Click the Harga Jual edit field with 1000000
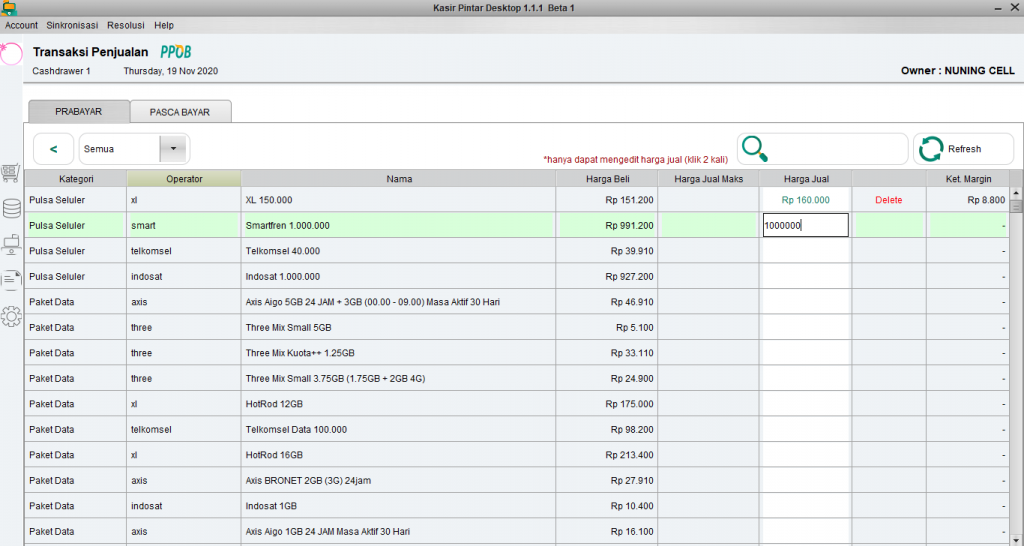Screen dimensions: 1024x546 [x=805, y=225]
